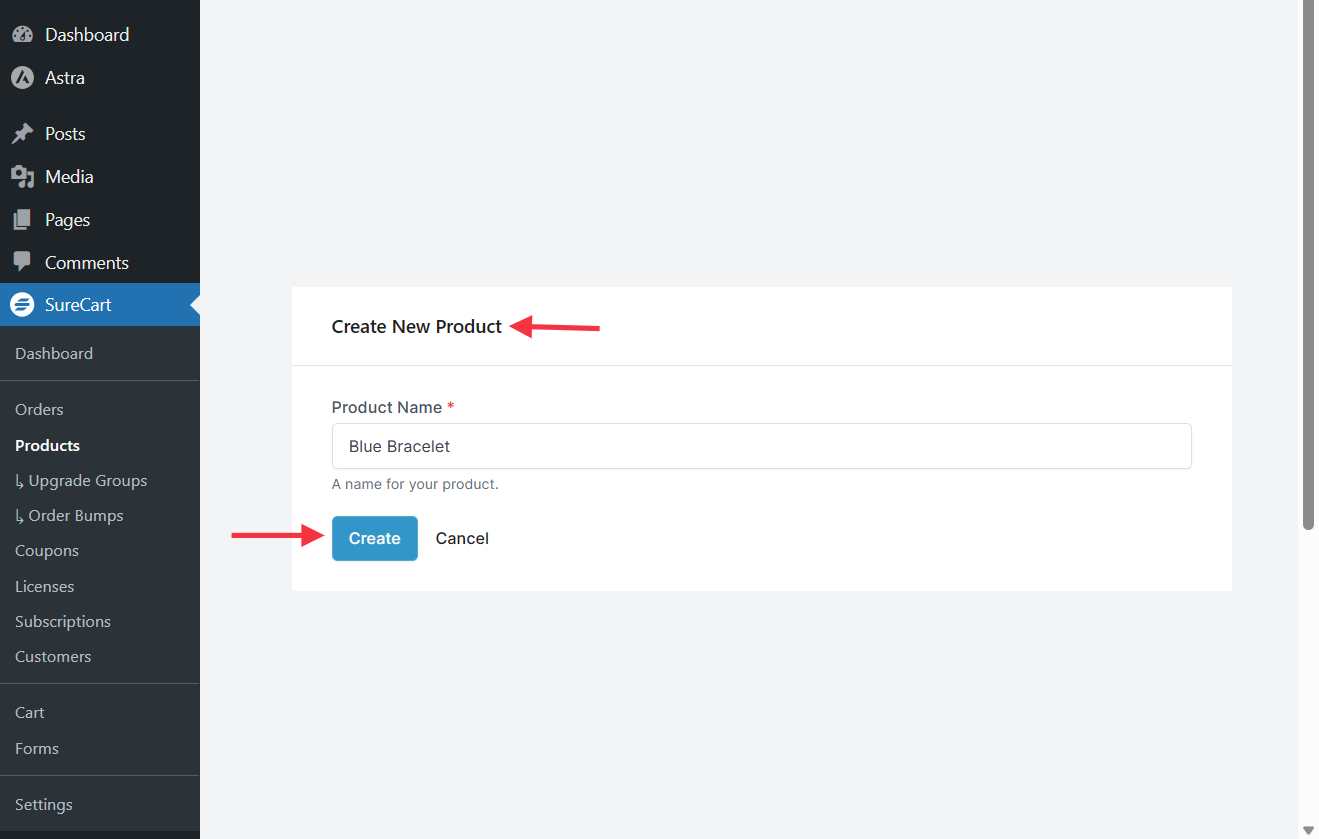Screen dimensions: 1319x839
Task: Select Licenses in the sidebar
Action: (44, 587)
